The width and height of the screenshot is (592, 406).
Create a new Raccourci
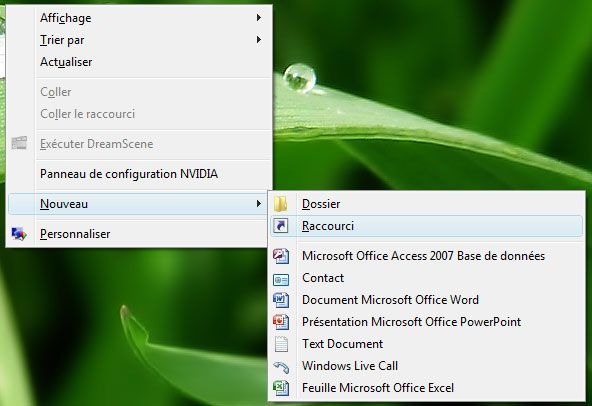(427, 226)
